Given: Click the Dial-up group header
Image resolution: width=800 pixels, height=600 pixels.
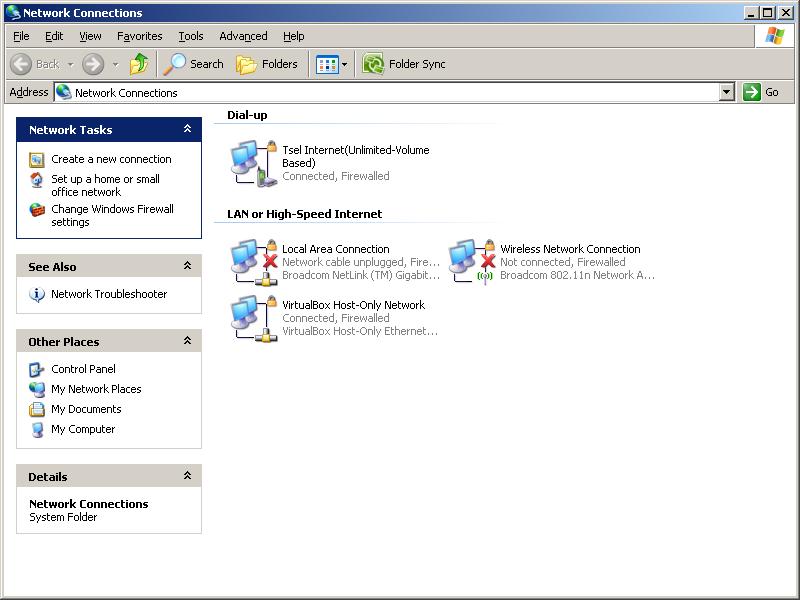Looking at the screenshot, I should pos(247,115).
